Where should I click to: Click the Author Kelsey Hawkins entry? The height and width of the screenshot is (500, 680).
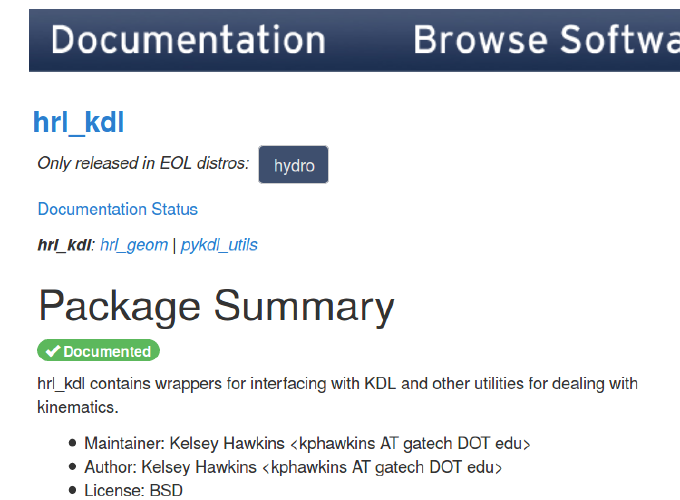(x=293, y=467)
